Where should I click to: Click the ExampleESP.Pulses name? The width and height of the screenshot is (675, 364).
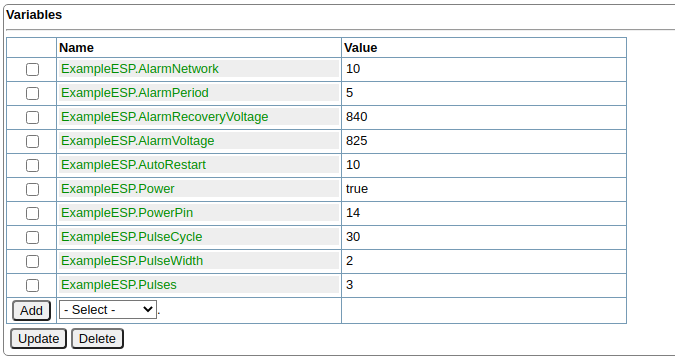point(119,285)
